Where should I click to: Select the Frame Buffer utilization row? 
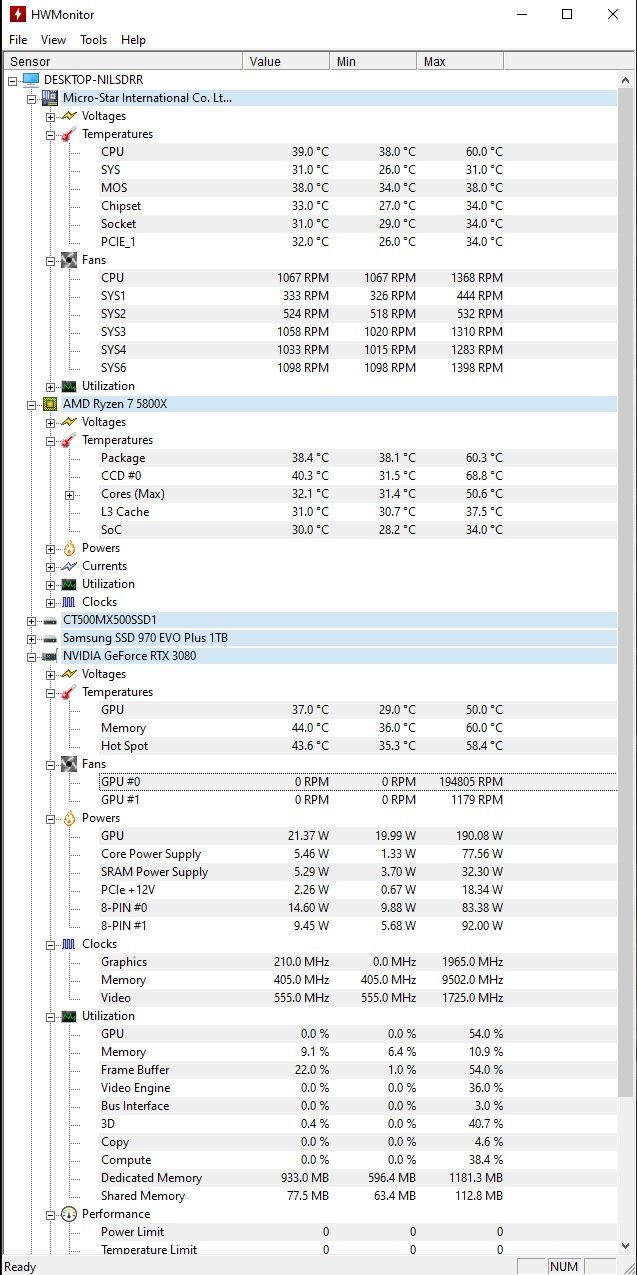[x=358, y=1070]
